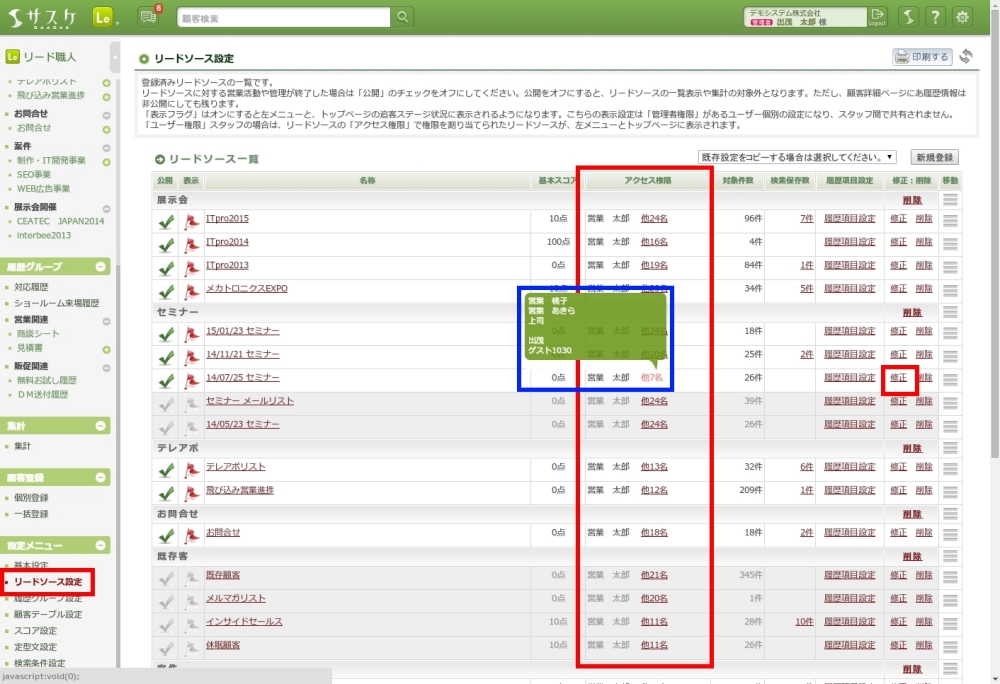The image size is (1000, 684).
Task: Click the refresh icon beside 印刷する
Action: pyautogui.click(x=966, y=57)
